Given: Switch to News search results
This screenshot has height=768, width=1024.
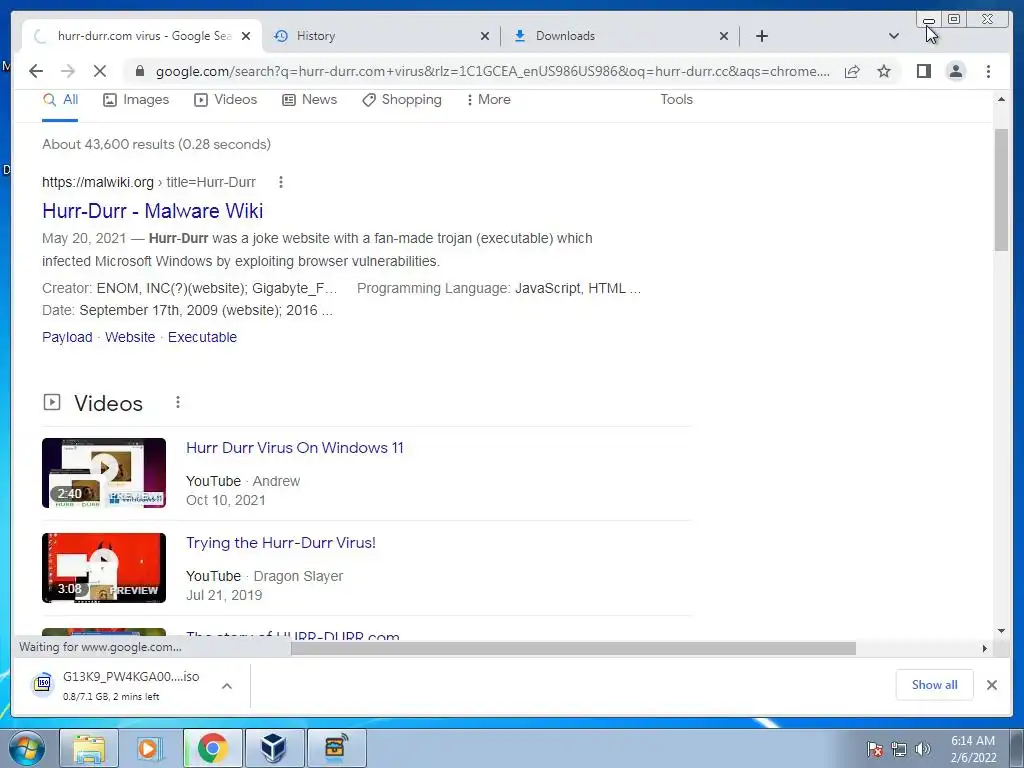Looking at the screenshot, I should (x=310, y=100).
